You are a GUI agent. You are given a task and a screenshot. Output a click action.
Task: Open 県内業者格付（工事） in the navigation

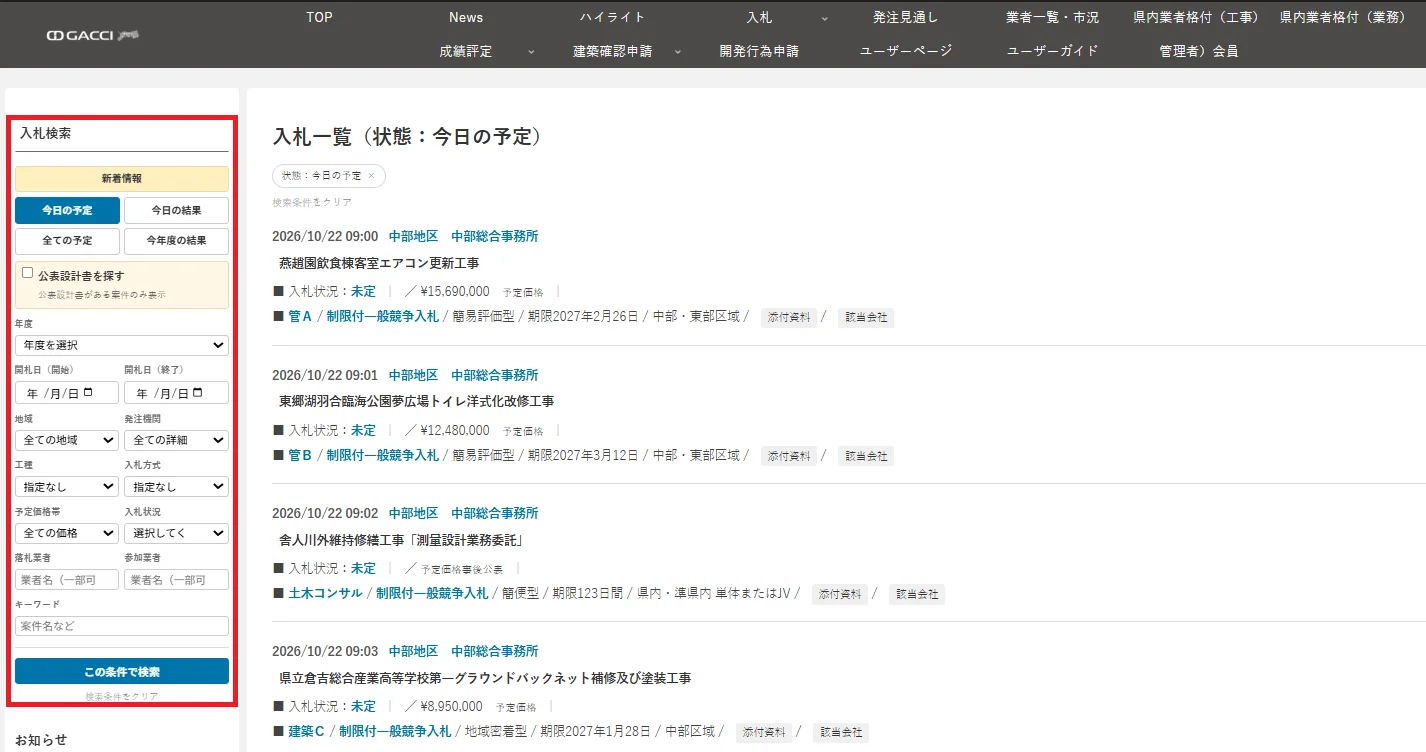(1198, 17)
